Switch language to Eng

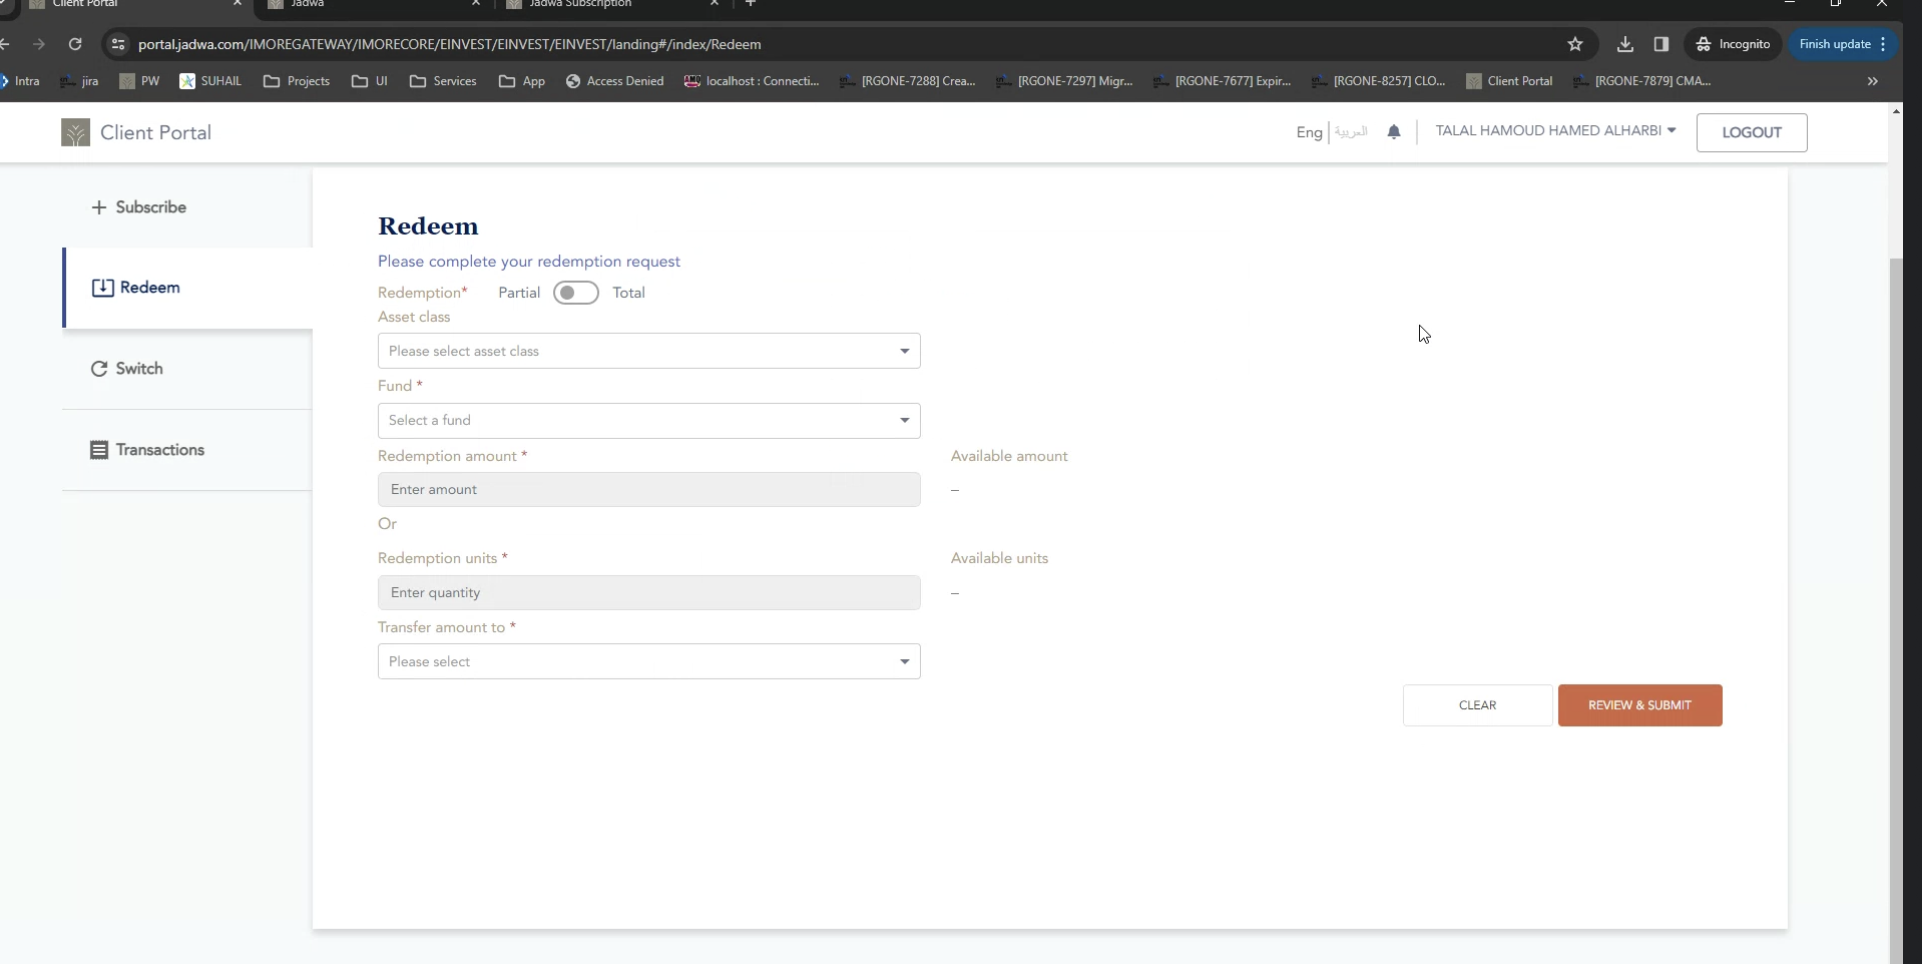pyautogui.click(x=1308, y=132)
